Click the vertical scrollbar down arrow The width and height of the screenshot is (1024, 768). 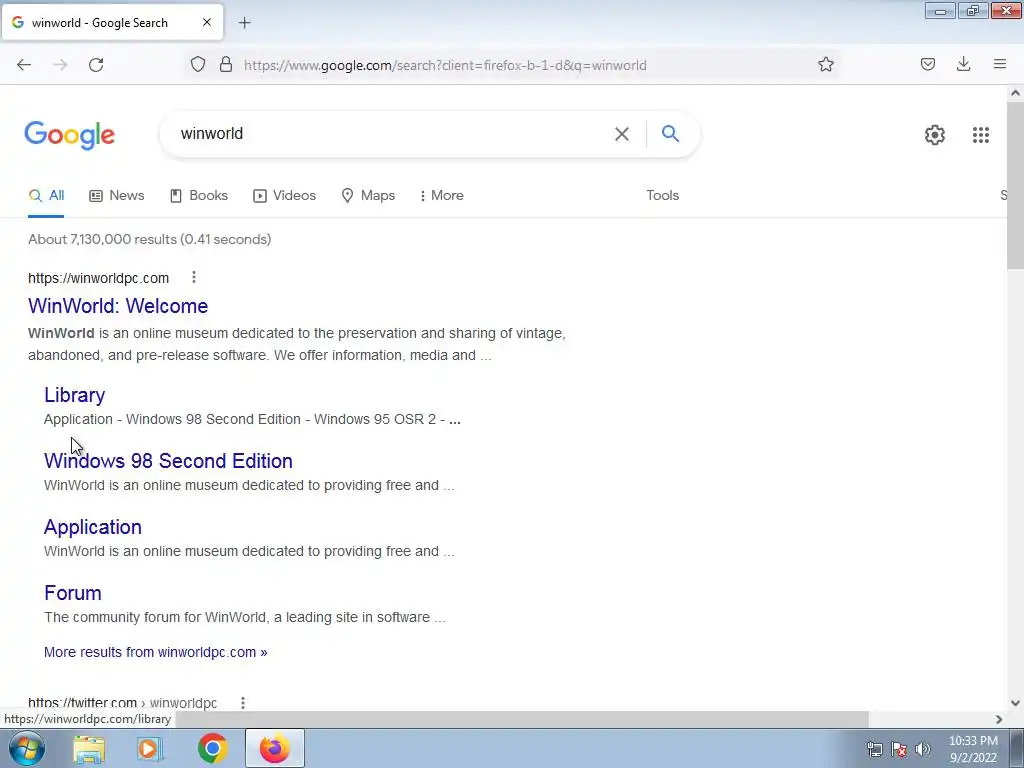pyautogui.click(x=1015, y=703)
